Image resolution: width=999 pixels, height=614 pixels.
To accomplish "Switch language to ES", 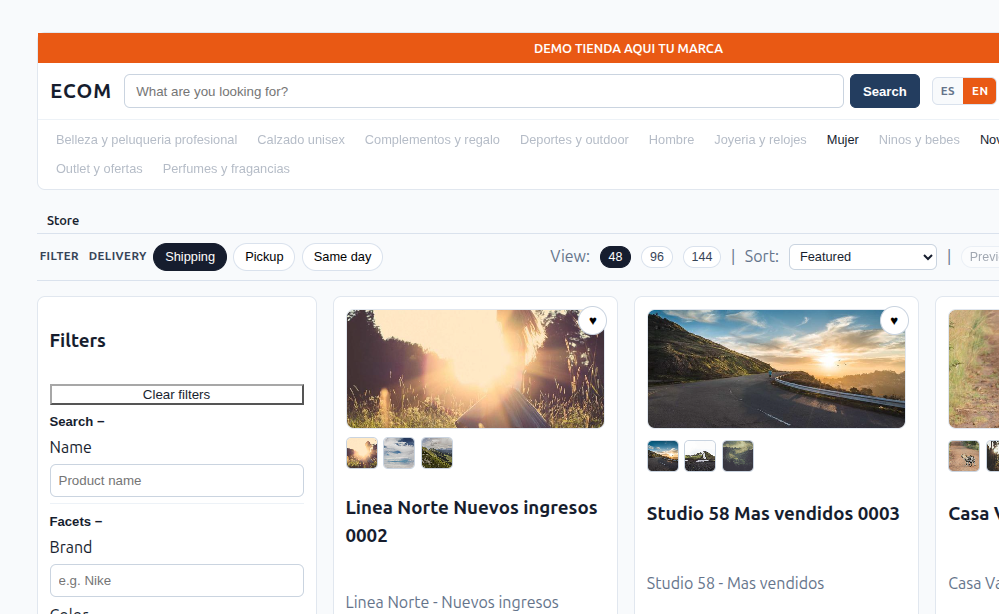I will 947,91.
